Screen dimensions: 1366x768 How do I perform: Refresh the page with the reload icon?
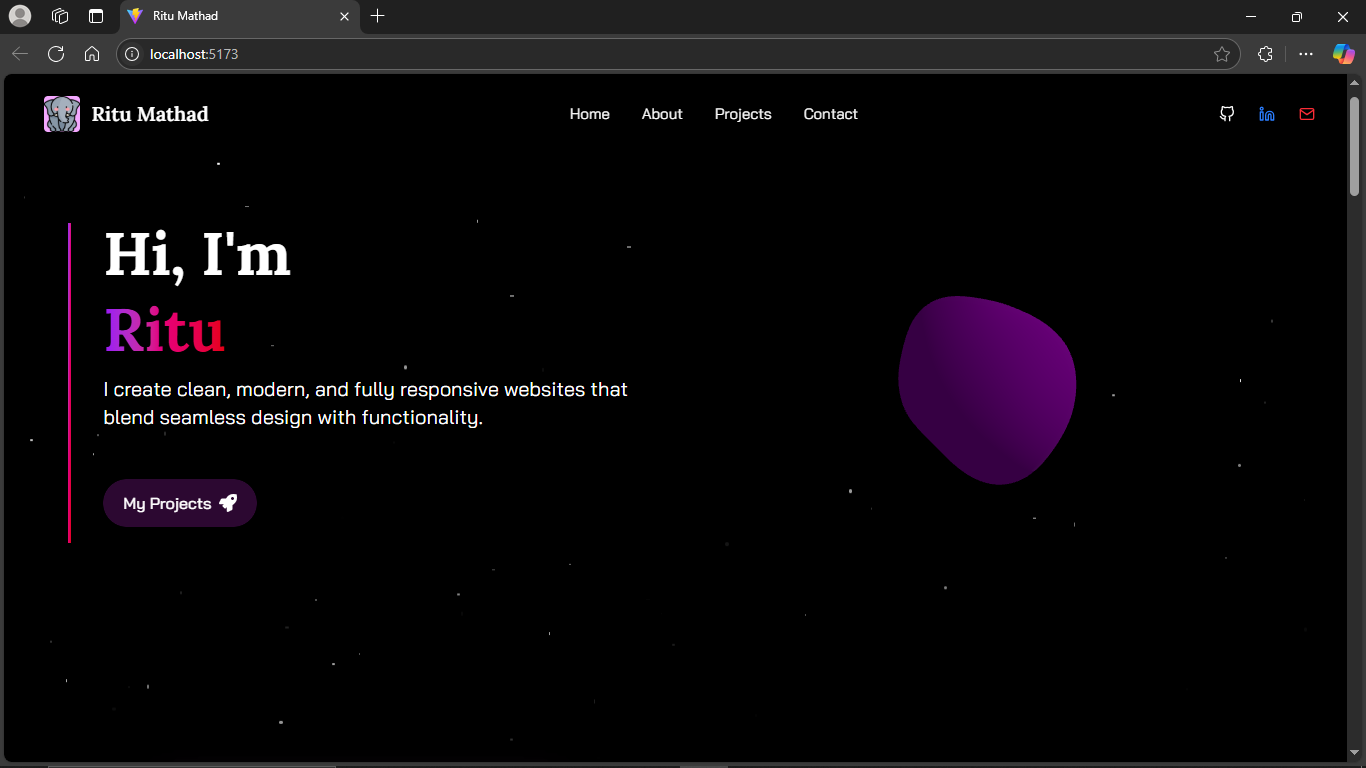coord(56,54)
